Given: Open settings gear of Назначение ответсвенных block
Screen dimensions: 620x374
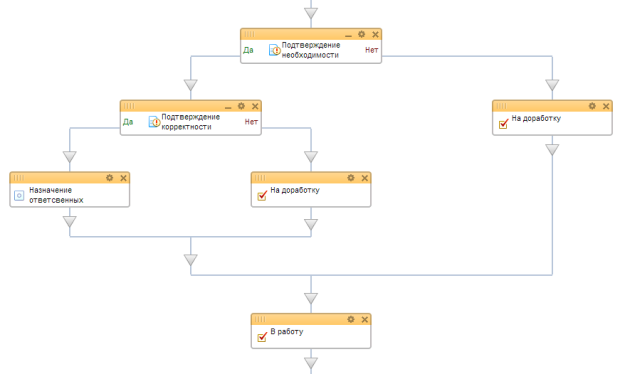Looking at the screenshot, I should tap(110, 178).
